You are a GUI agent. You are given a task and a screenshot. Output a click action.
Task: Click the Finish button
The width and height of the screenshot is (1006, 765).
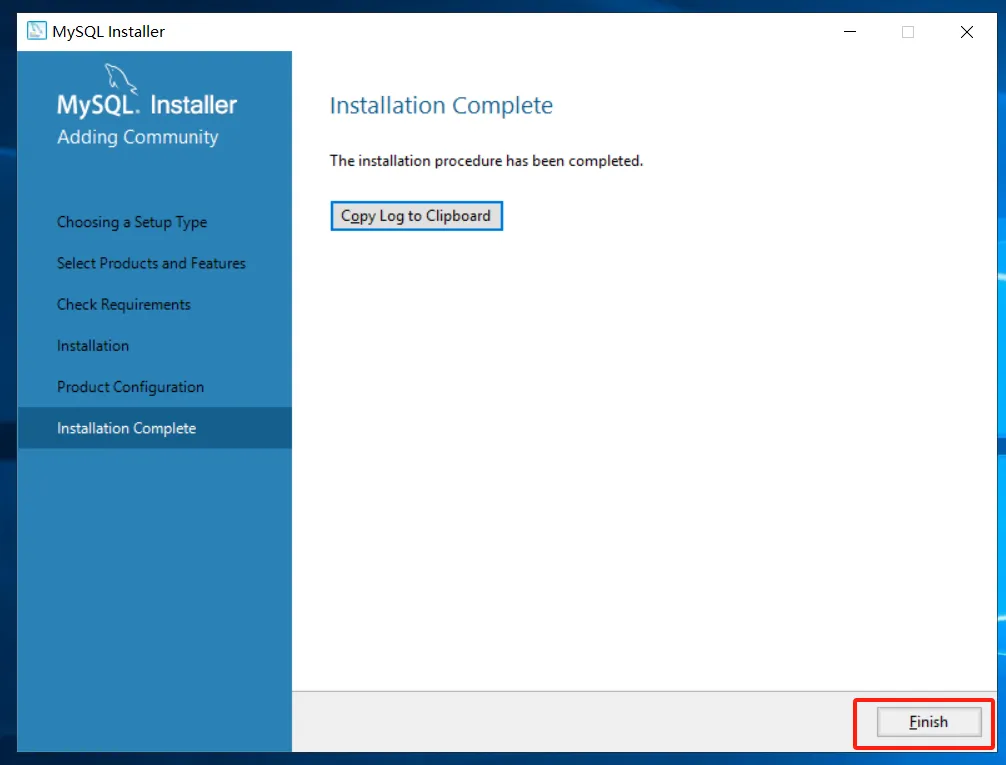tap(928, 722)
